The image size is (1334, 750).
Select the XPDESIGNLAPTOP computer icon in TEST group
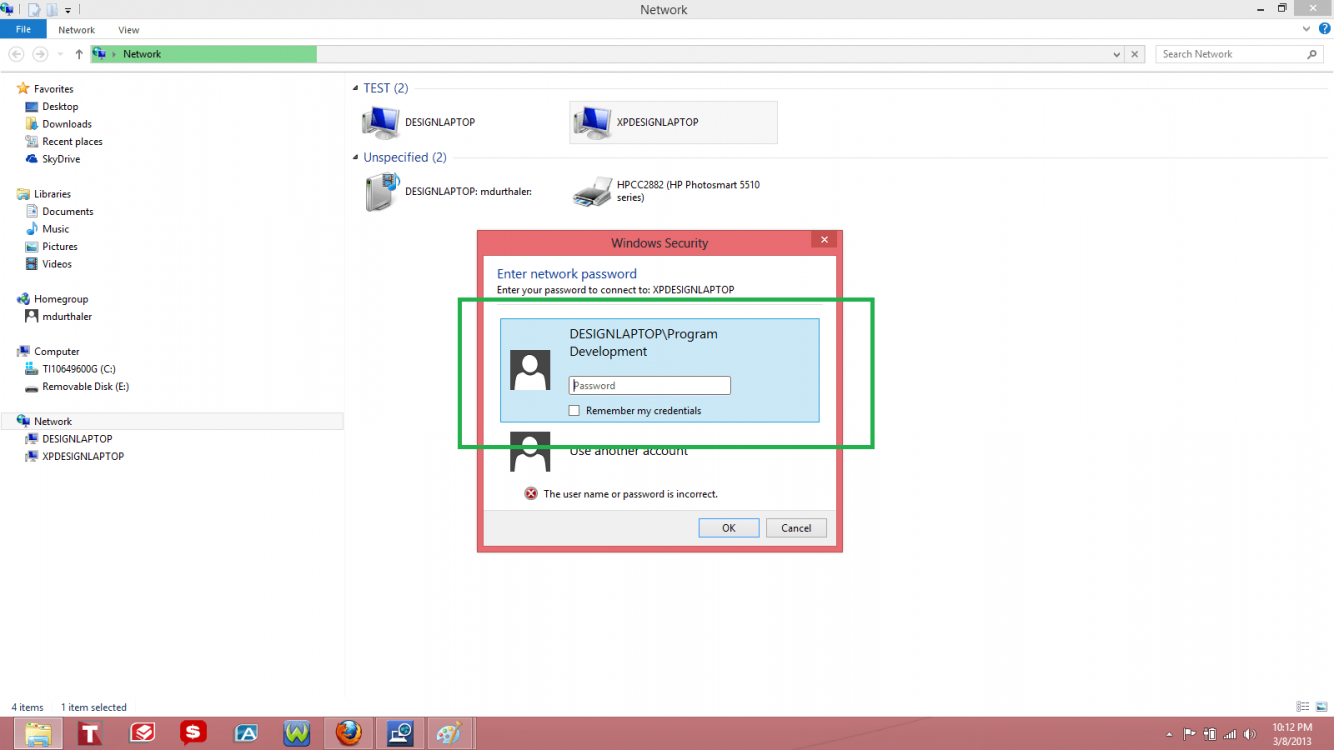click(592, 122)
